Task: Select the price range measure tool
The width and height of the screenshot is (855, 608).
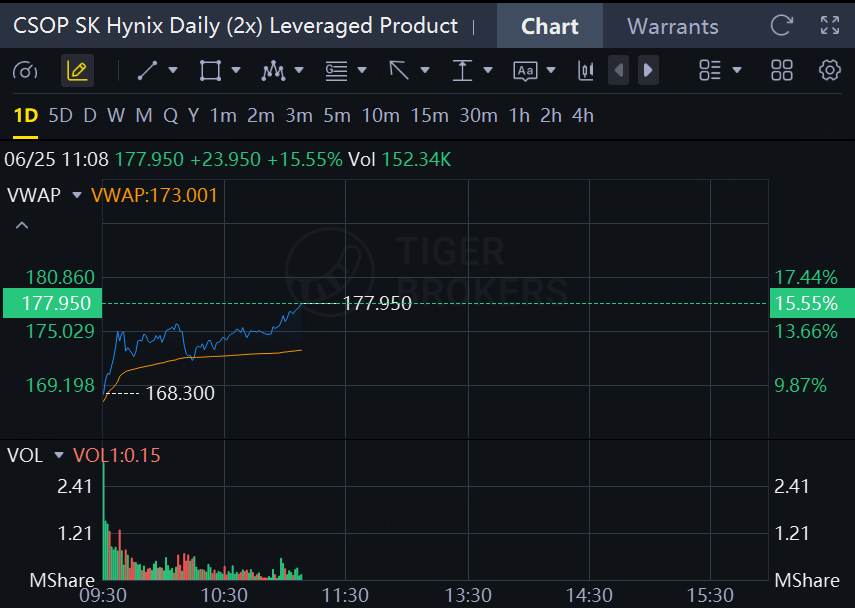Action: tap(462, 70)
